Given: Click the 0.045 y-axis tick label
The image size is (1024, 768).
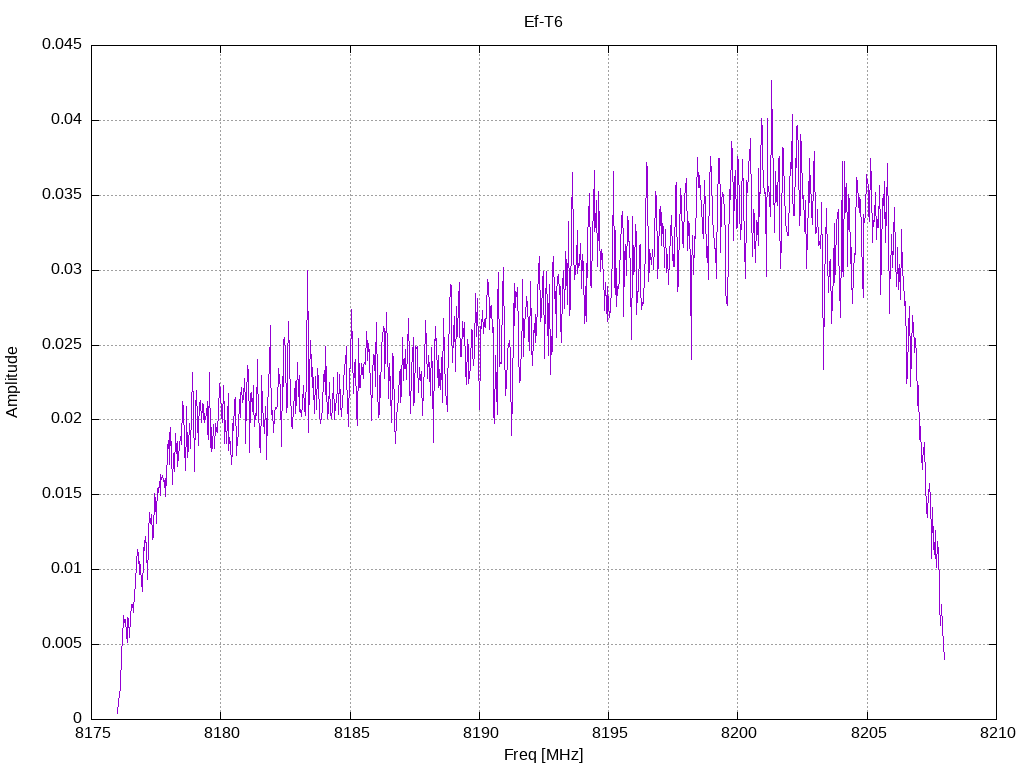Looking at the screenshot, I should coord(62,44).
